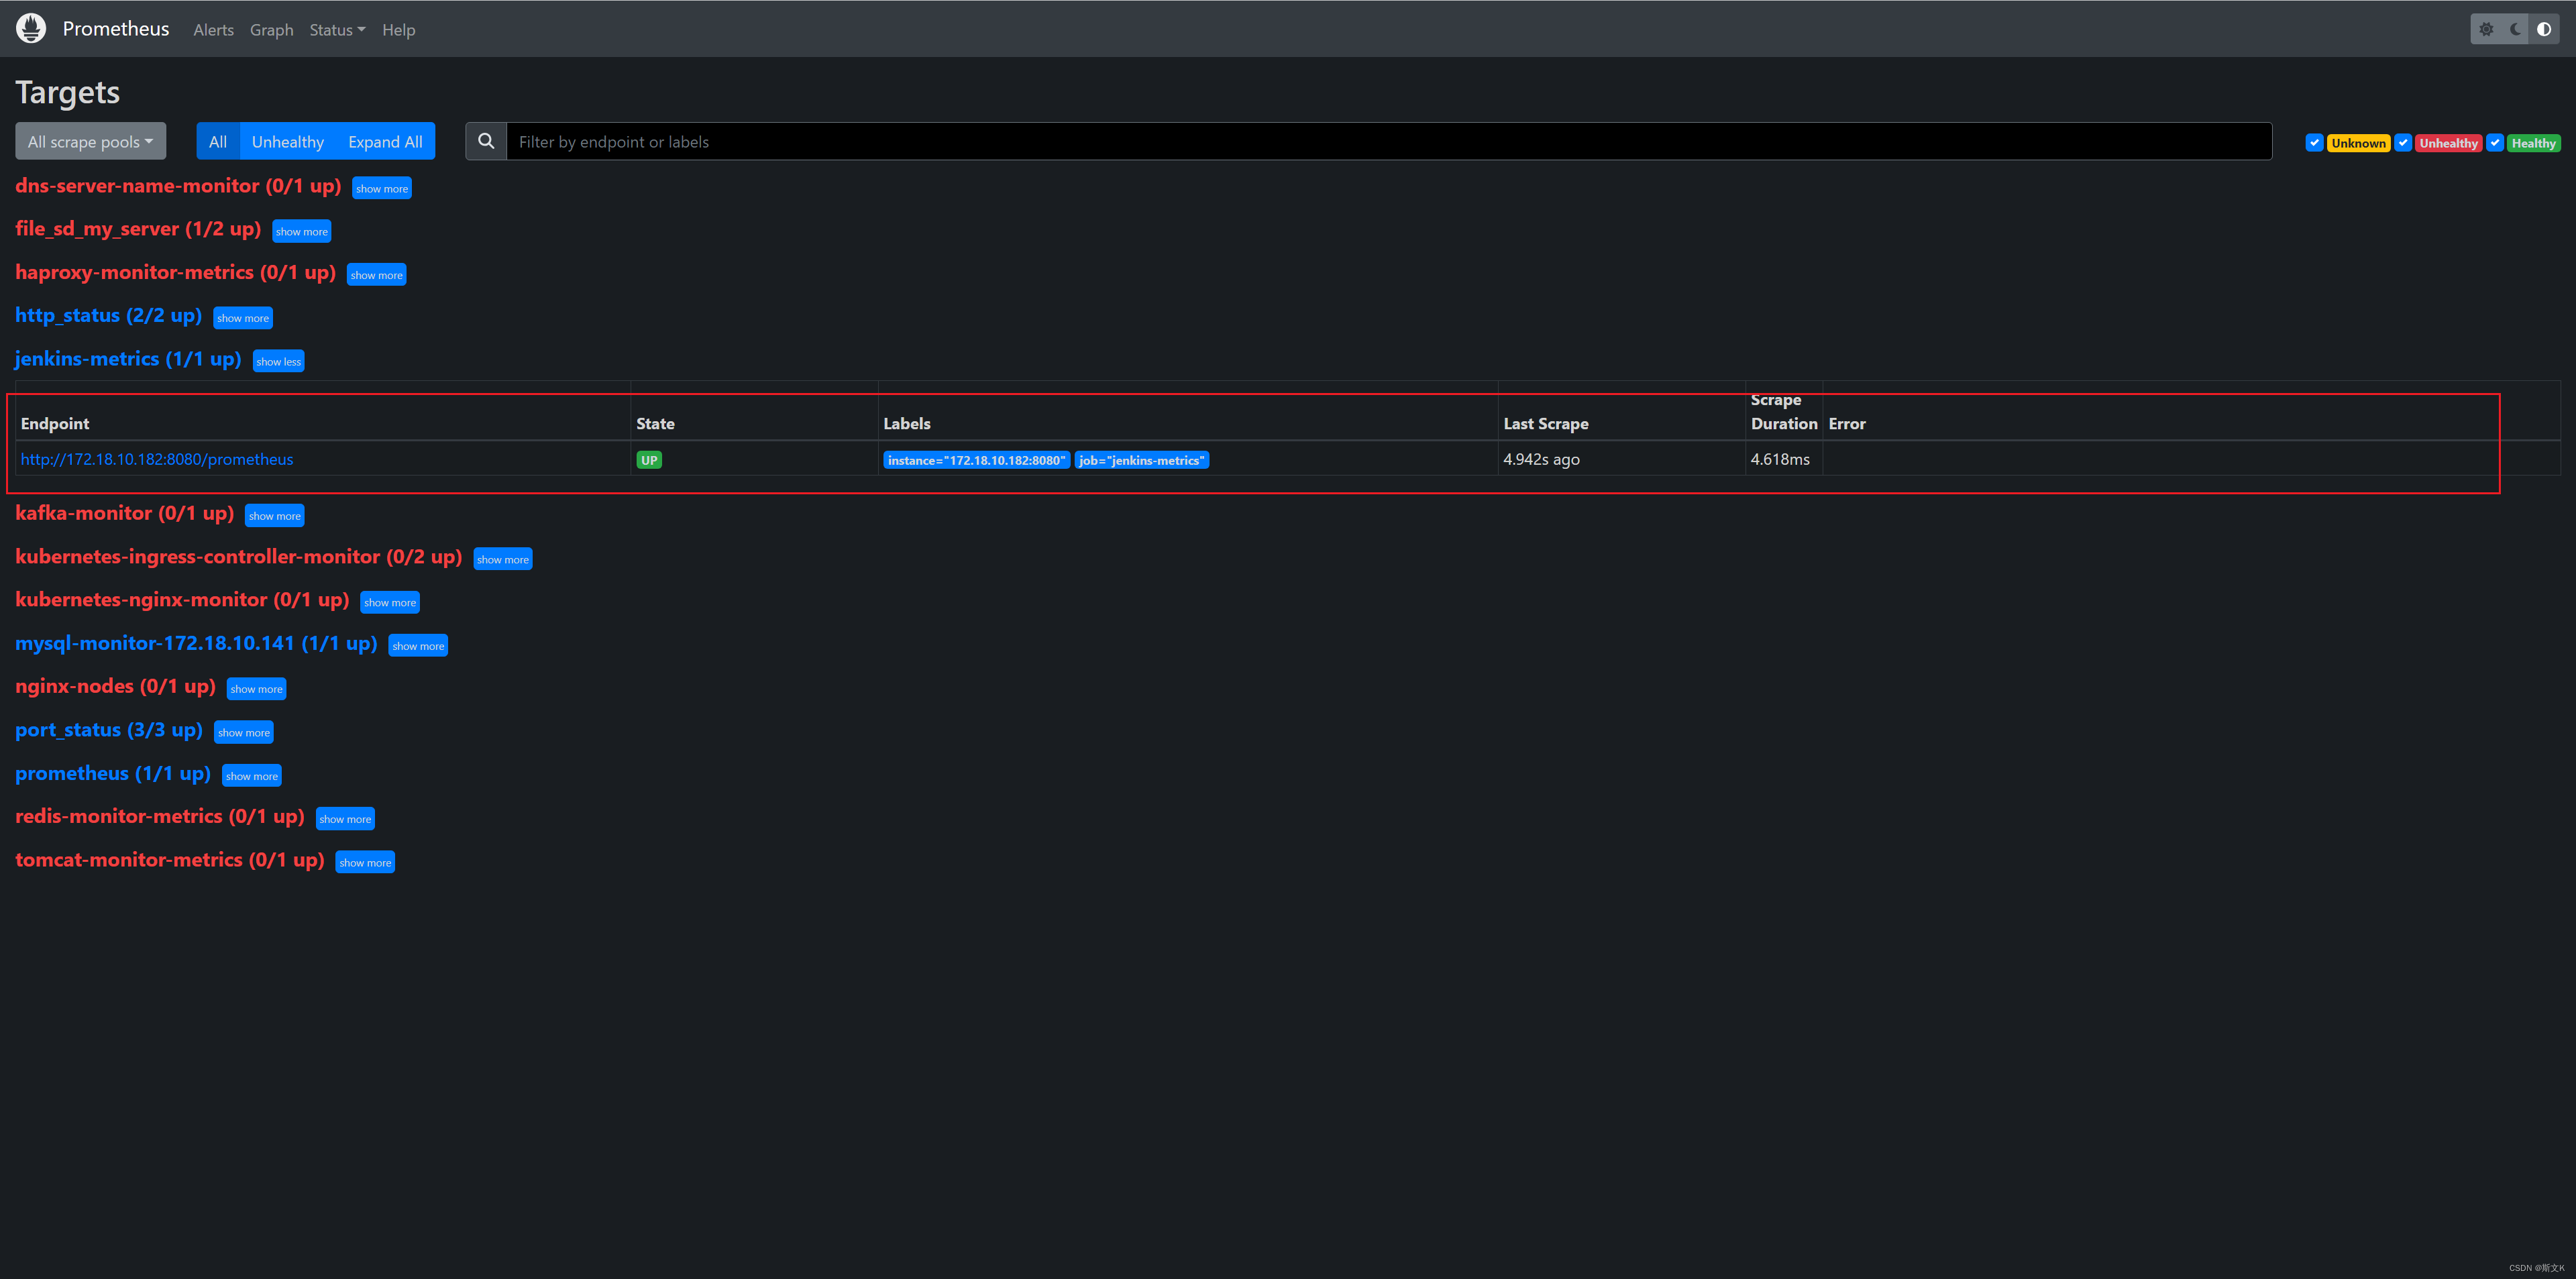Viewport: 2576px width, 1279px height.
Task: Open the jenkins endpoint URL link
Action: click(x=157, y=459)
